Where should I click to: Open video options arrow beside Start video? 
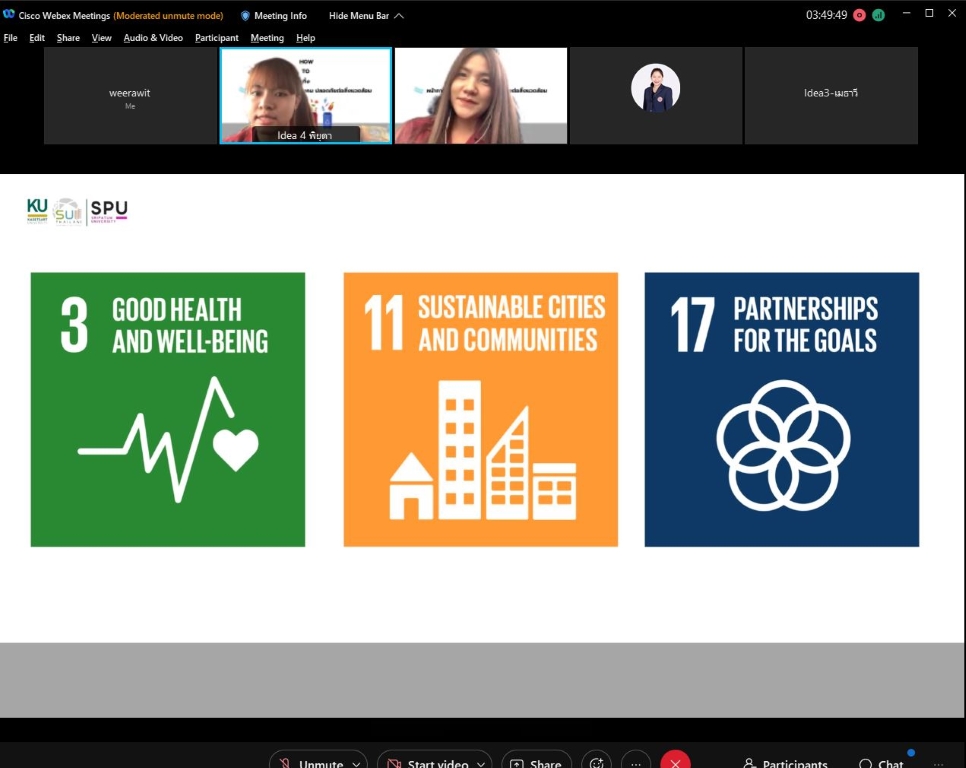(x=481, y=764)
